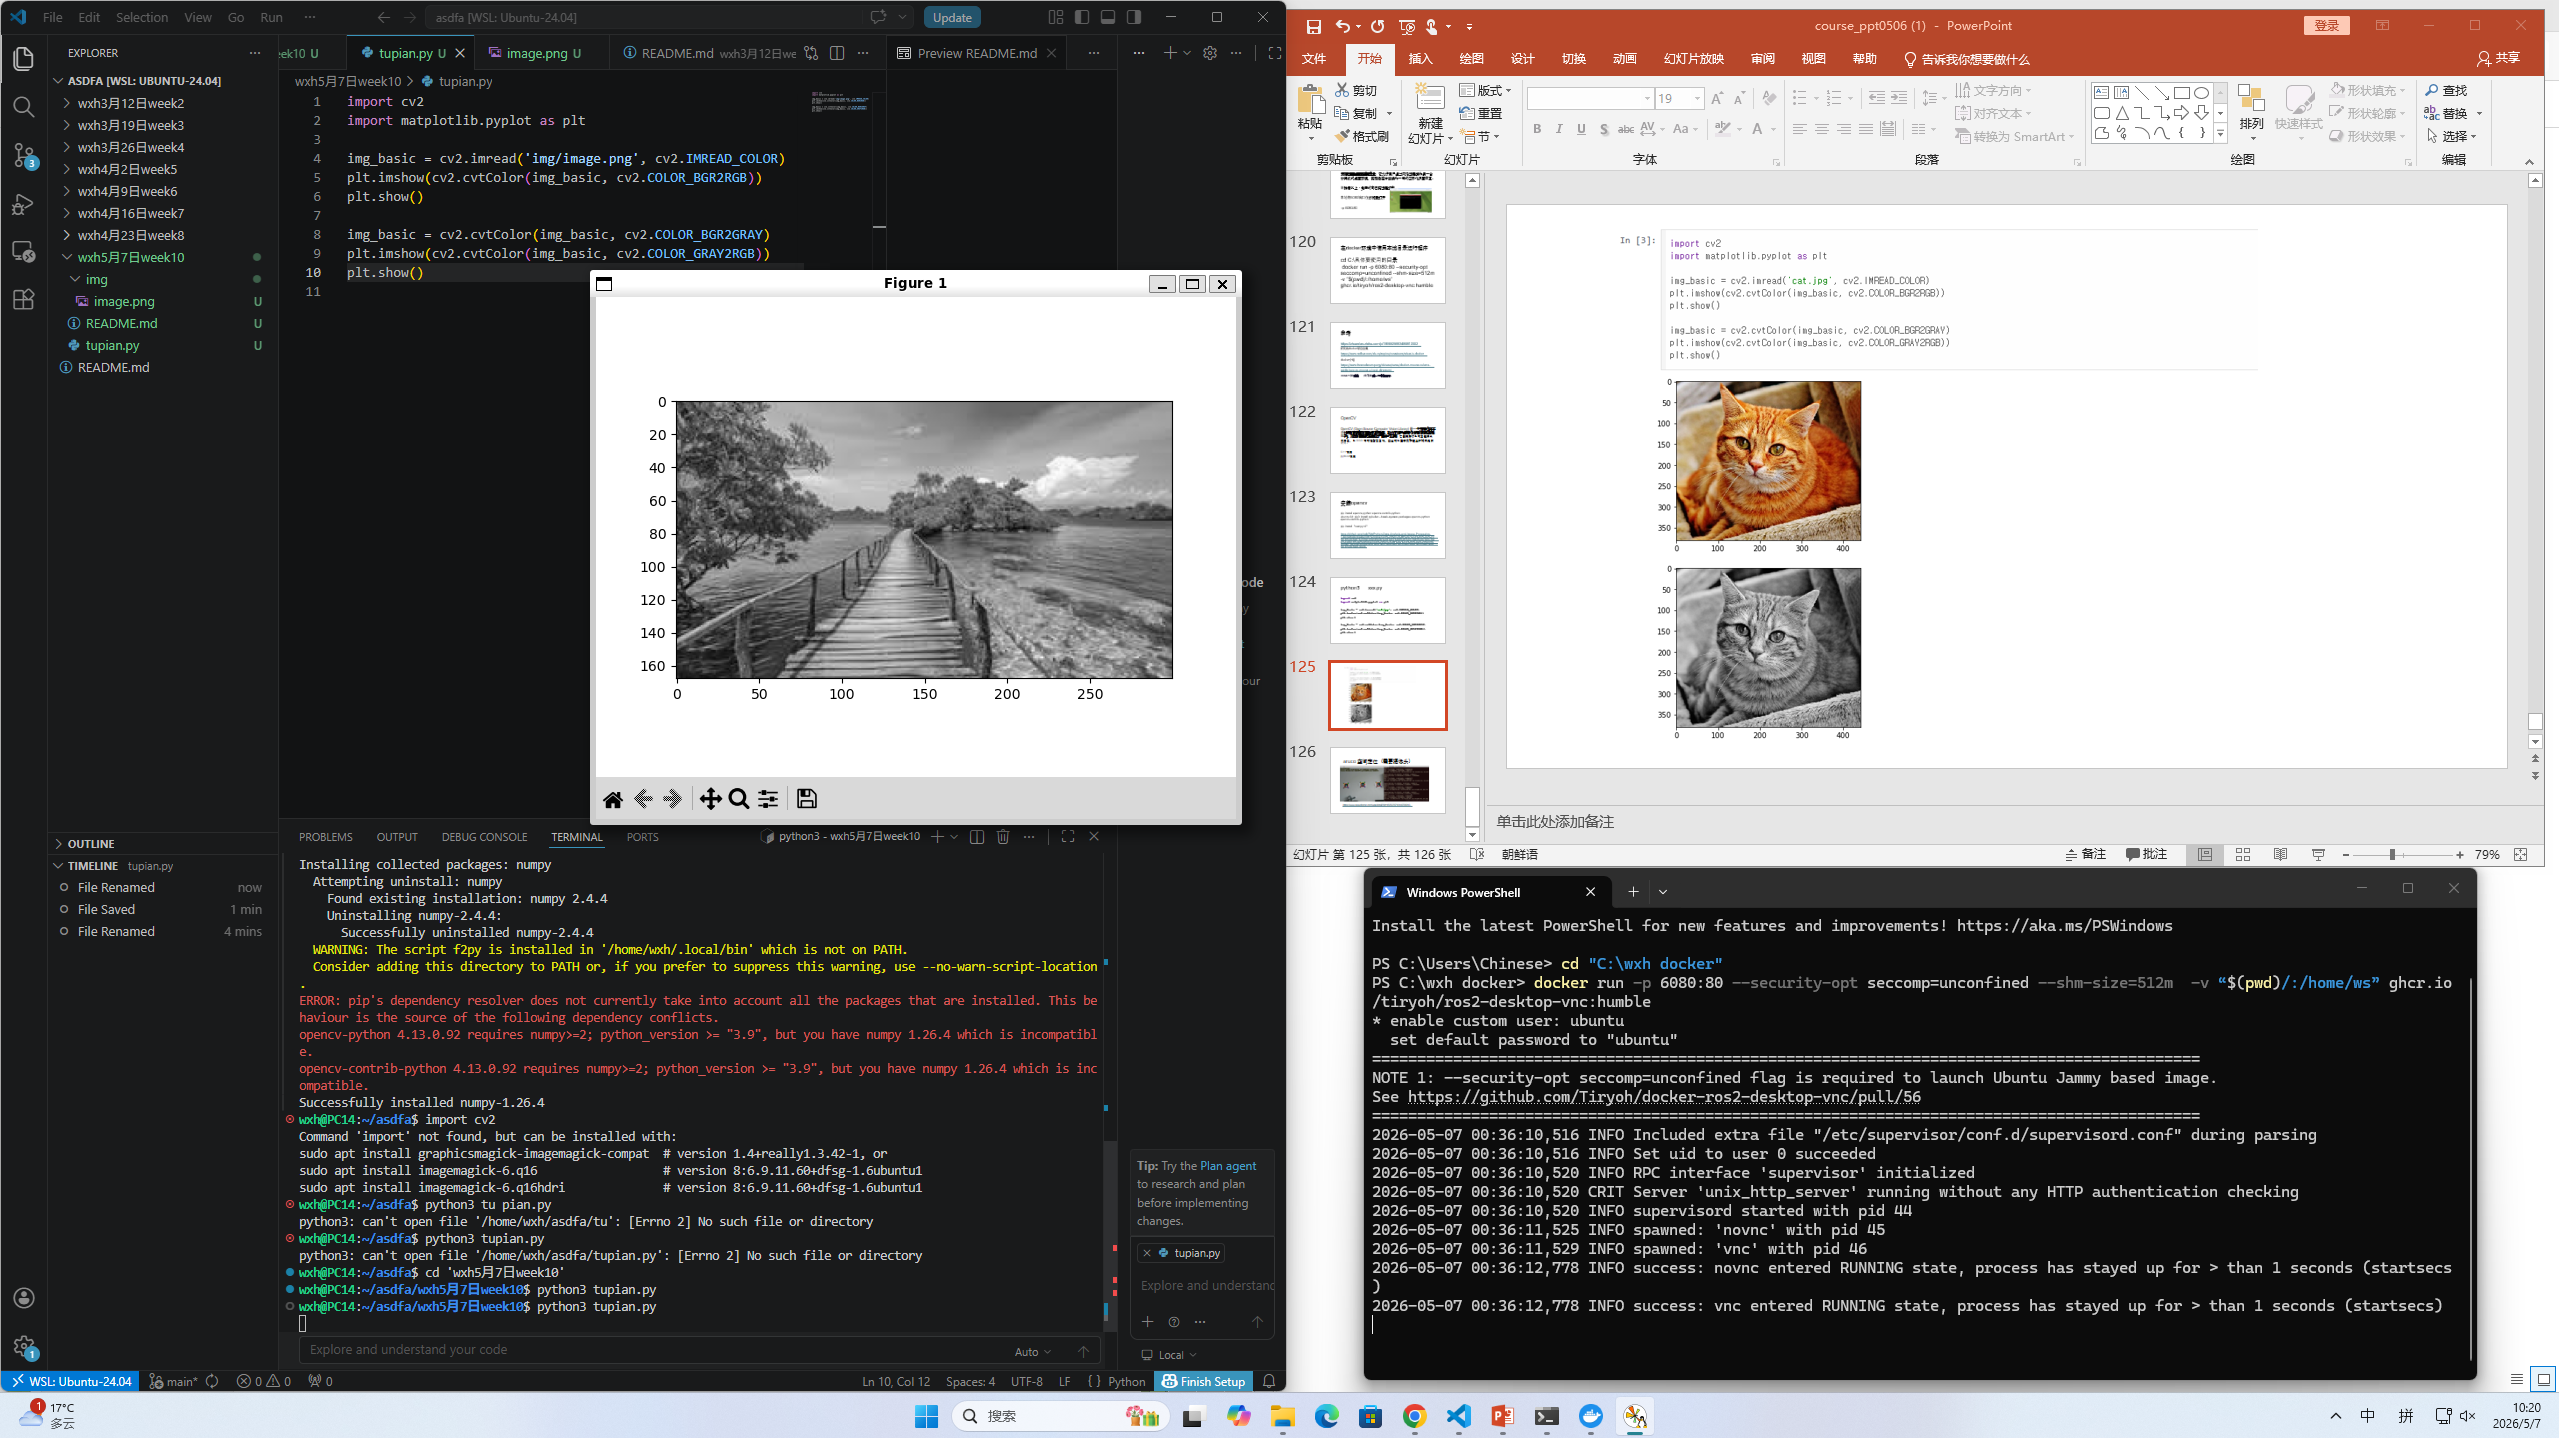The image size is (2559, 1438).
Task: Click the Back arrow in Figure 1 toolbar
Action: coord(643,799)
